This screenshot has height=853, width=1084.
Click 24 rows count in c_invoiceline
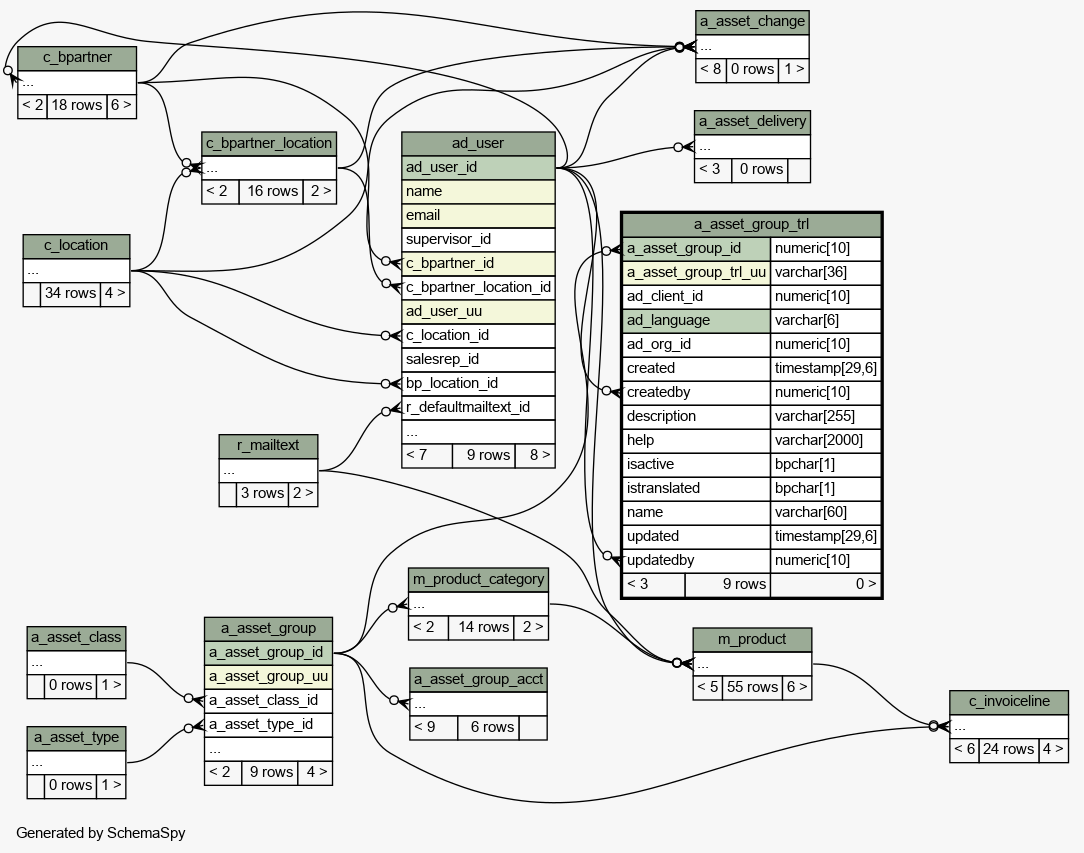1009,749
